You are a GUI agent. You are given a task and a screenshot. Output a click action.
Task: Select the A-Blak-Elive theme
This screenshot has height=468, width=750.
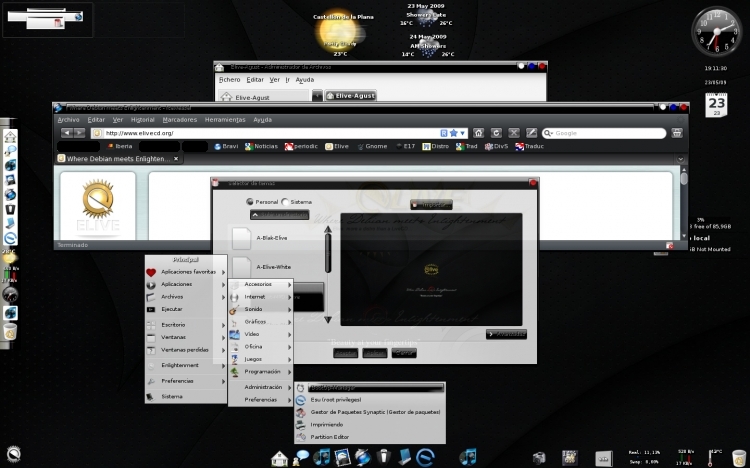[272, 238]
